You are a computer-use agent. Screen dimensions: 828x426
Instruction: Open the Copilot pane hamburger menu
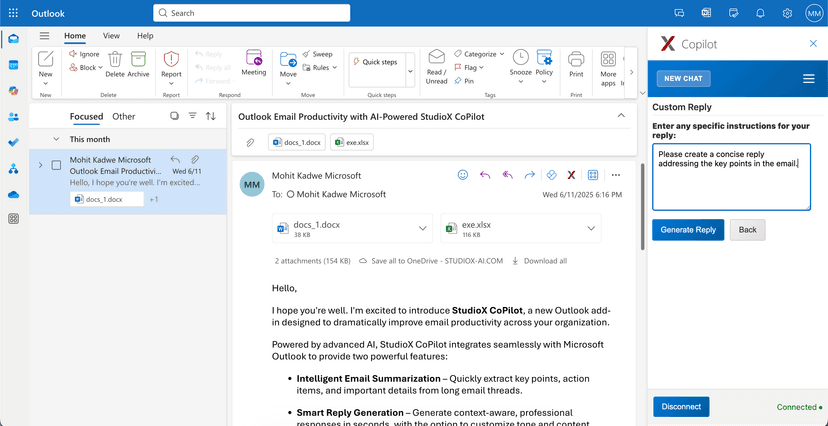click(808, 79)
